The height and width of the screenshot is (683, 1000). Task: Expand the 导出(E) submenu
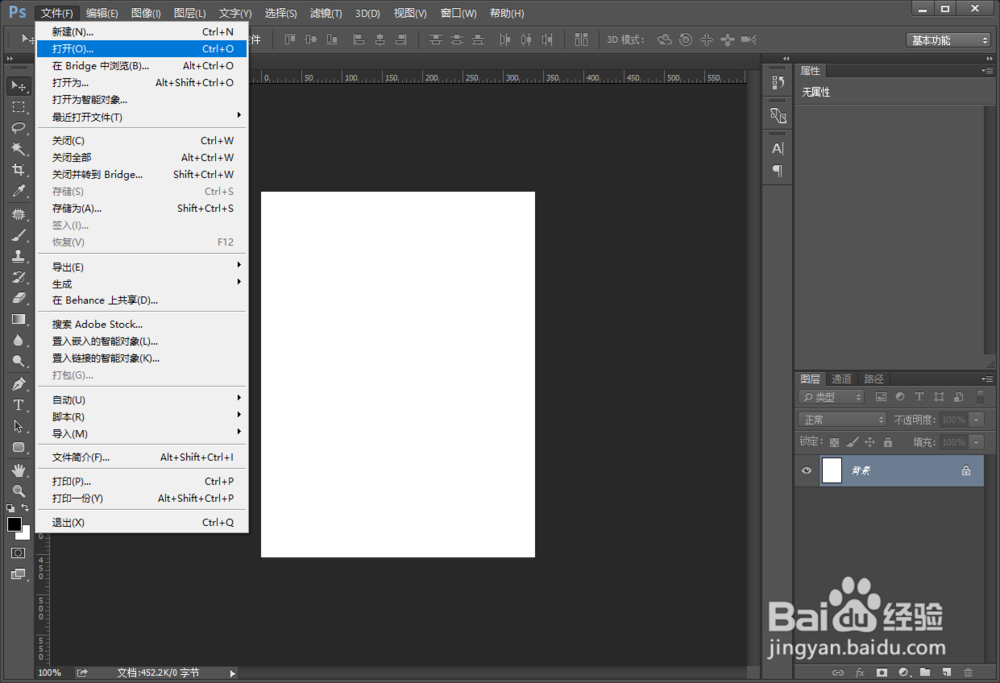point(142,267)
